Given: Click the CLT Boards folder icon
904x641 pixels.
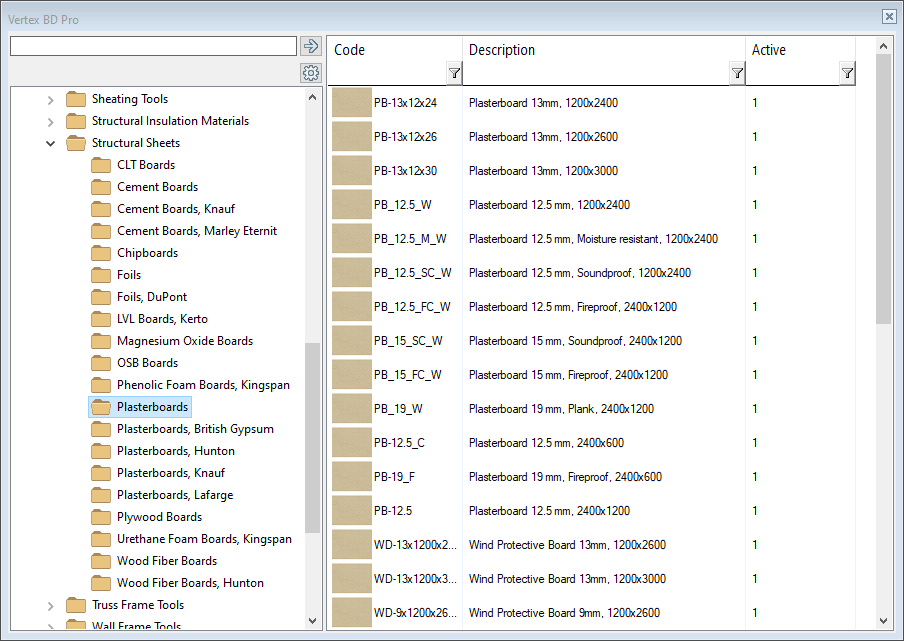Looking at the screenshot, I should tap(101, 165).
